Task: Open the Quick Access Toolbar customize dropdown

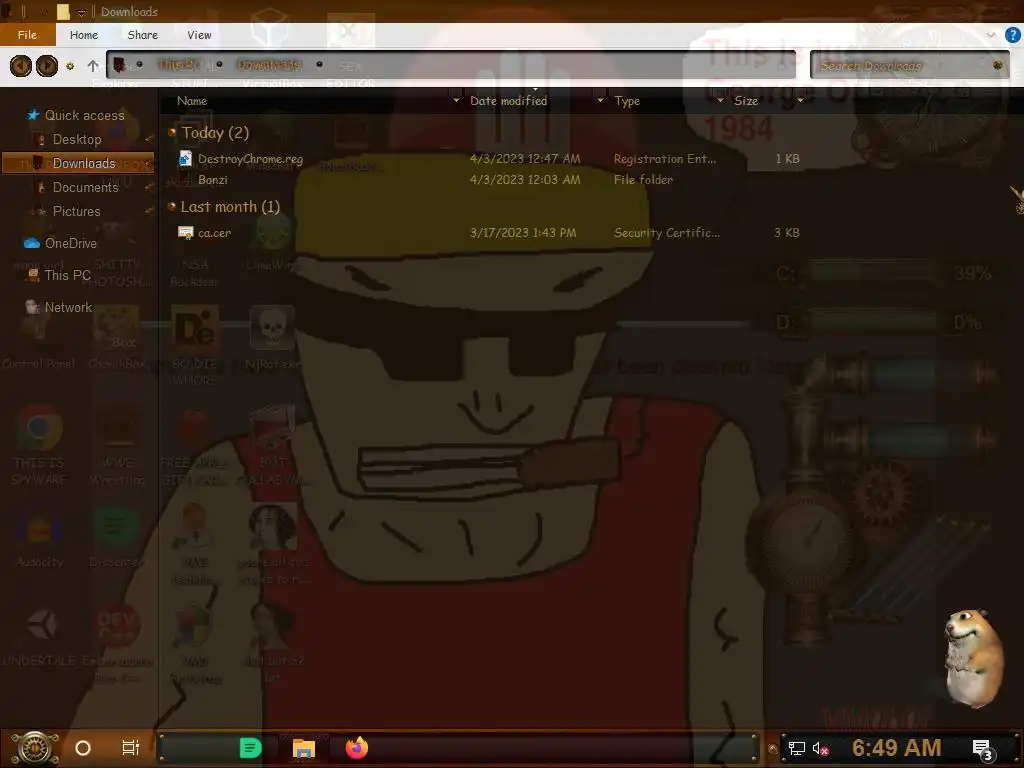Action: [82, 12]
